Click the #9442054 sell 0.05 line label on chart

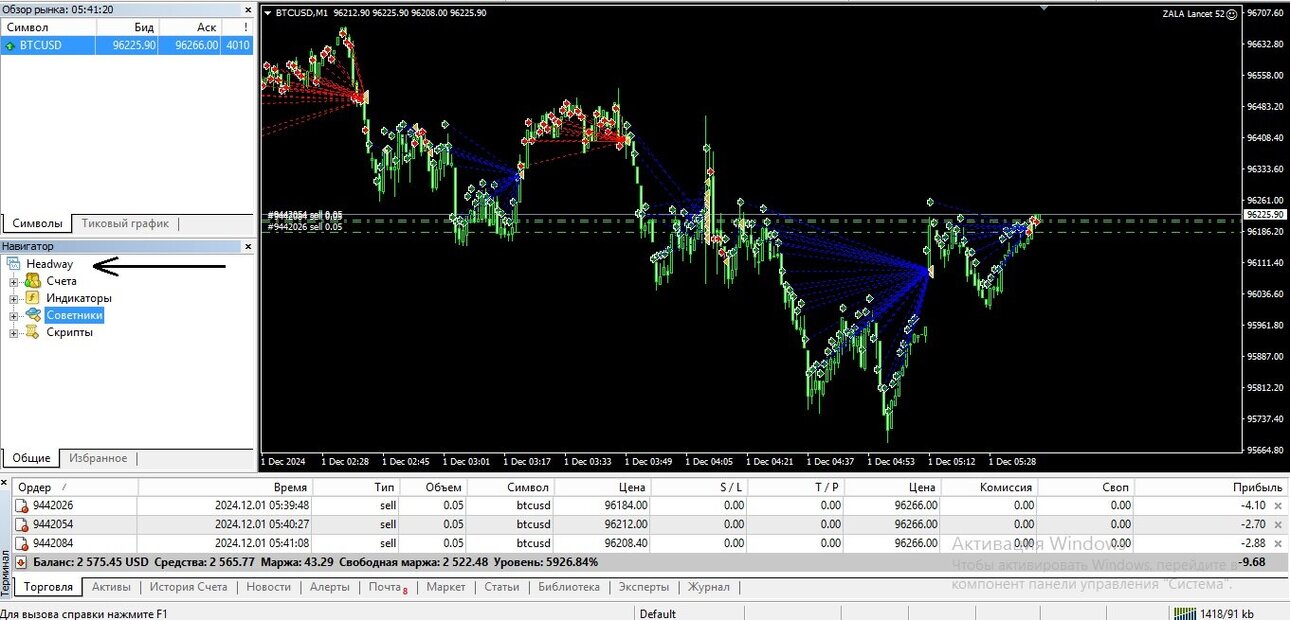(304, 215)
